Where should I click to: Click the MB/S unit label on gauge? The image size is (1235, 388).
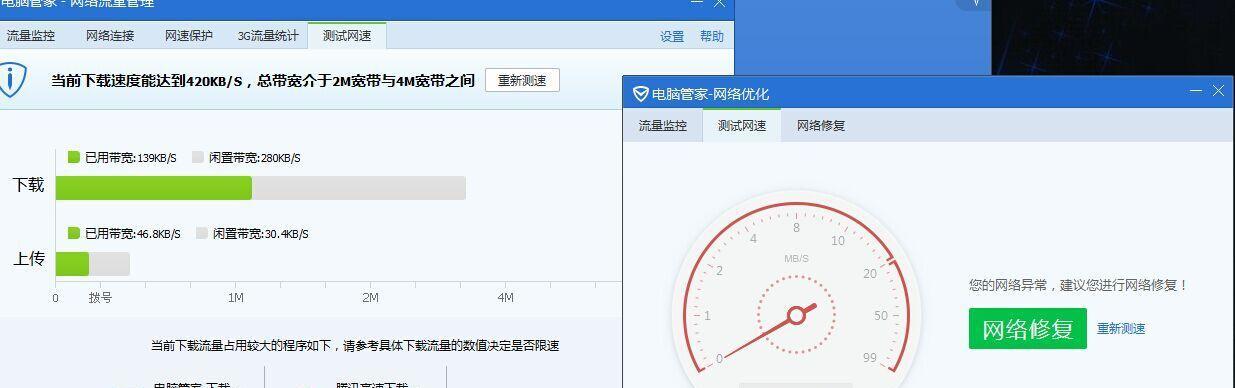[x=797, y=259]
